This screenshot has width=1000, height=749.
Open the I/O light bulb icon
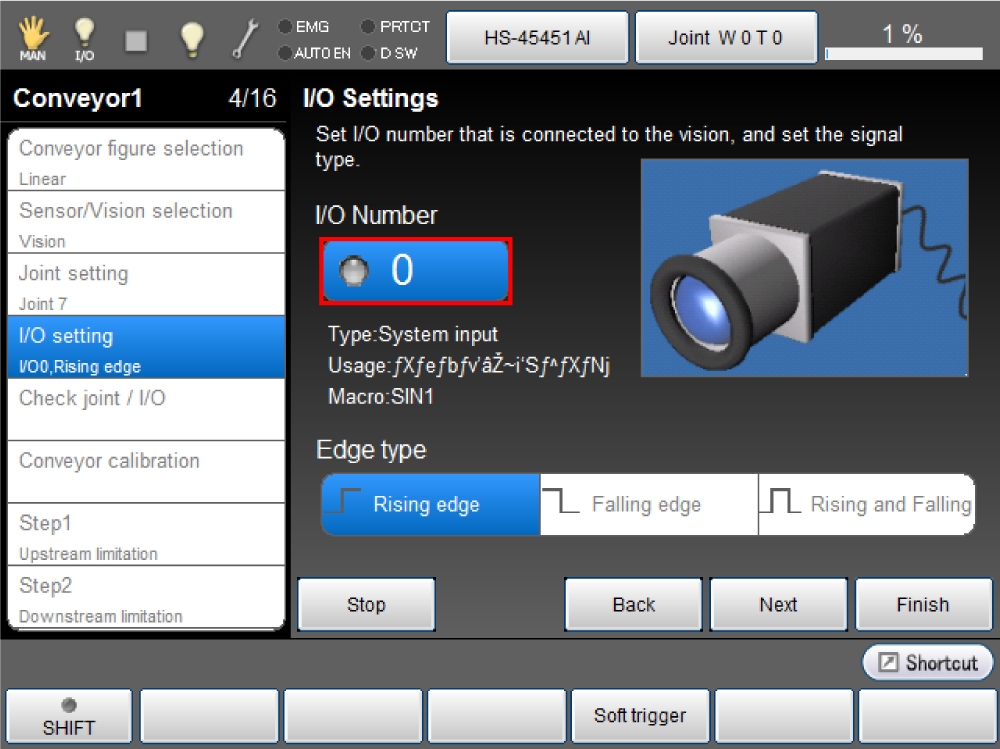click(x=85, y=38)
